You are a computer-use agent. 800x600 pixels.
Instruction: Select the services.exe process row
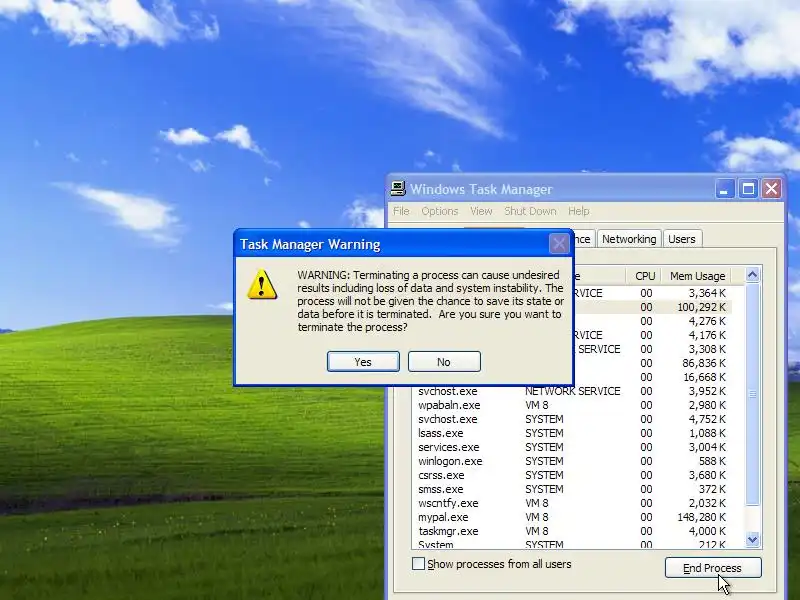pos(572,447)
